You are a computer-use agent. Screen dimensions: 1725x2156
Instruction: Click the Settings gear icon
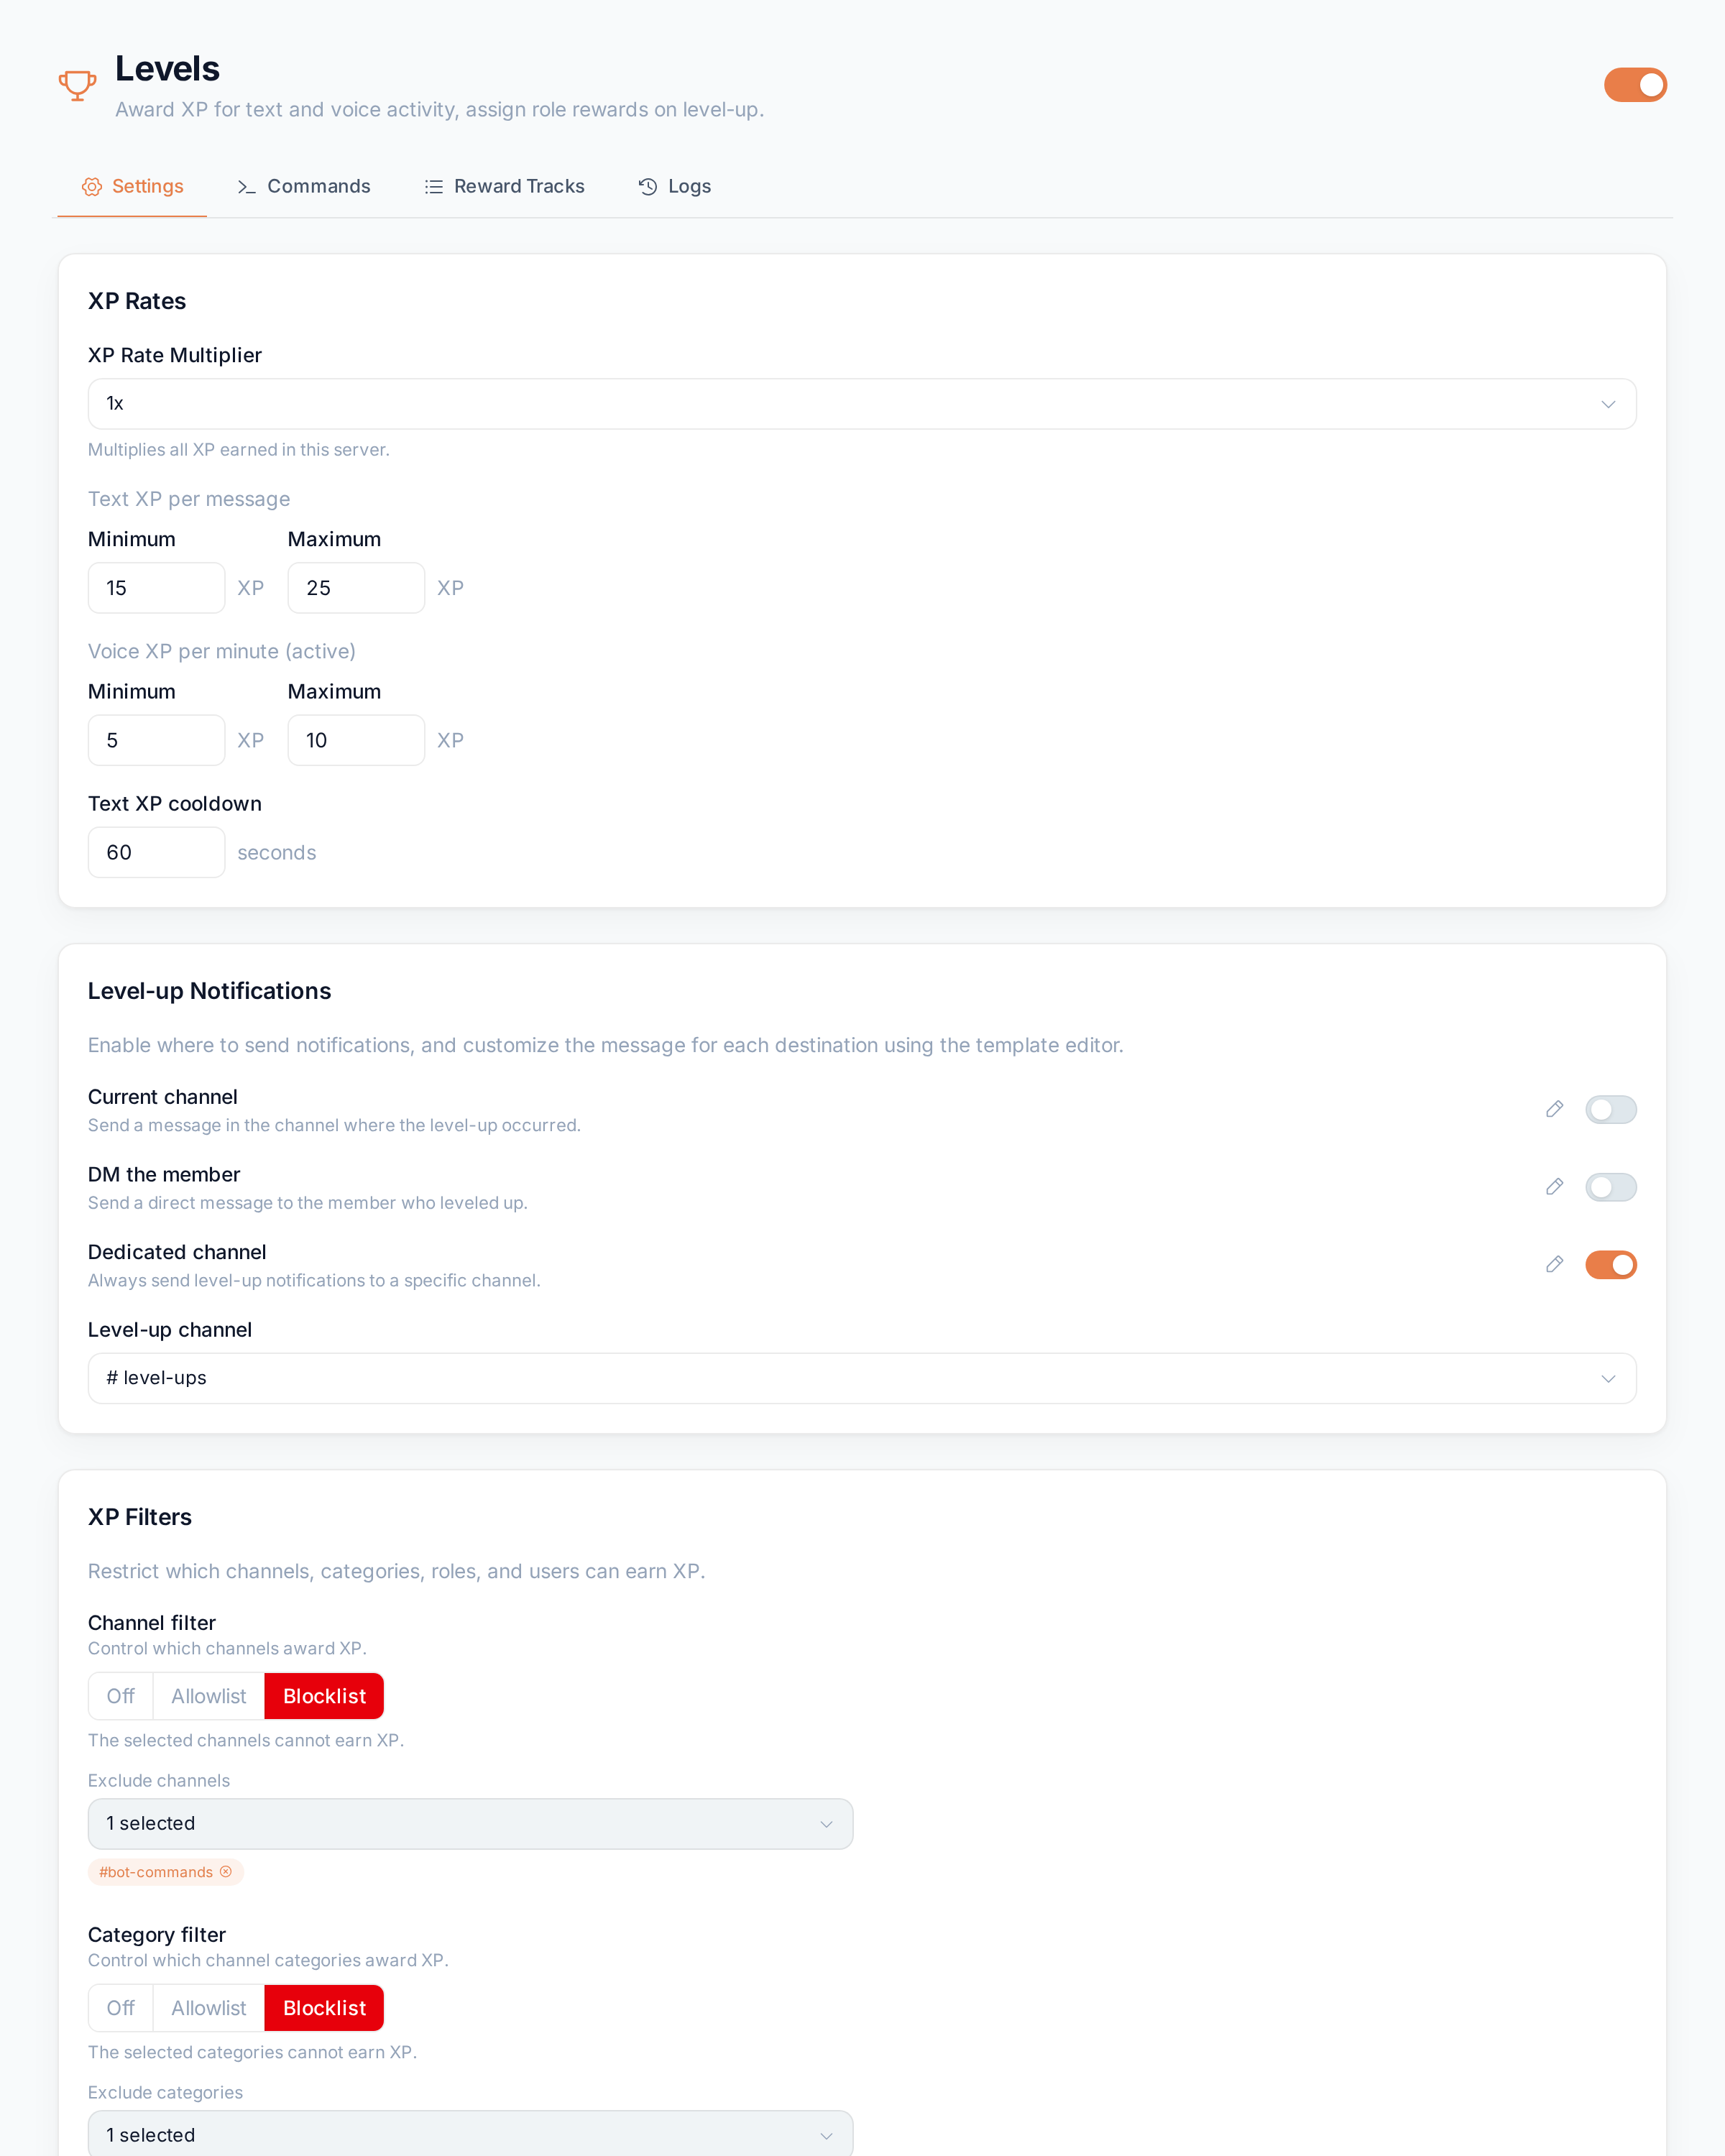tap(92, 187)
